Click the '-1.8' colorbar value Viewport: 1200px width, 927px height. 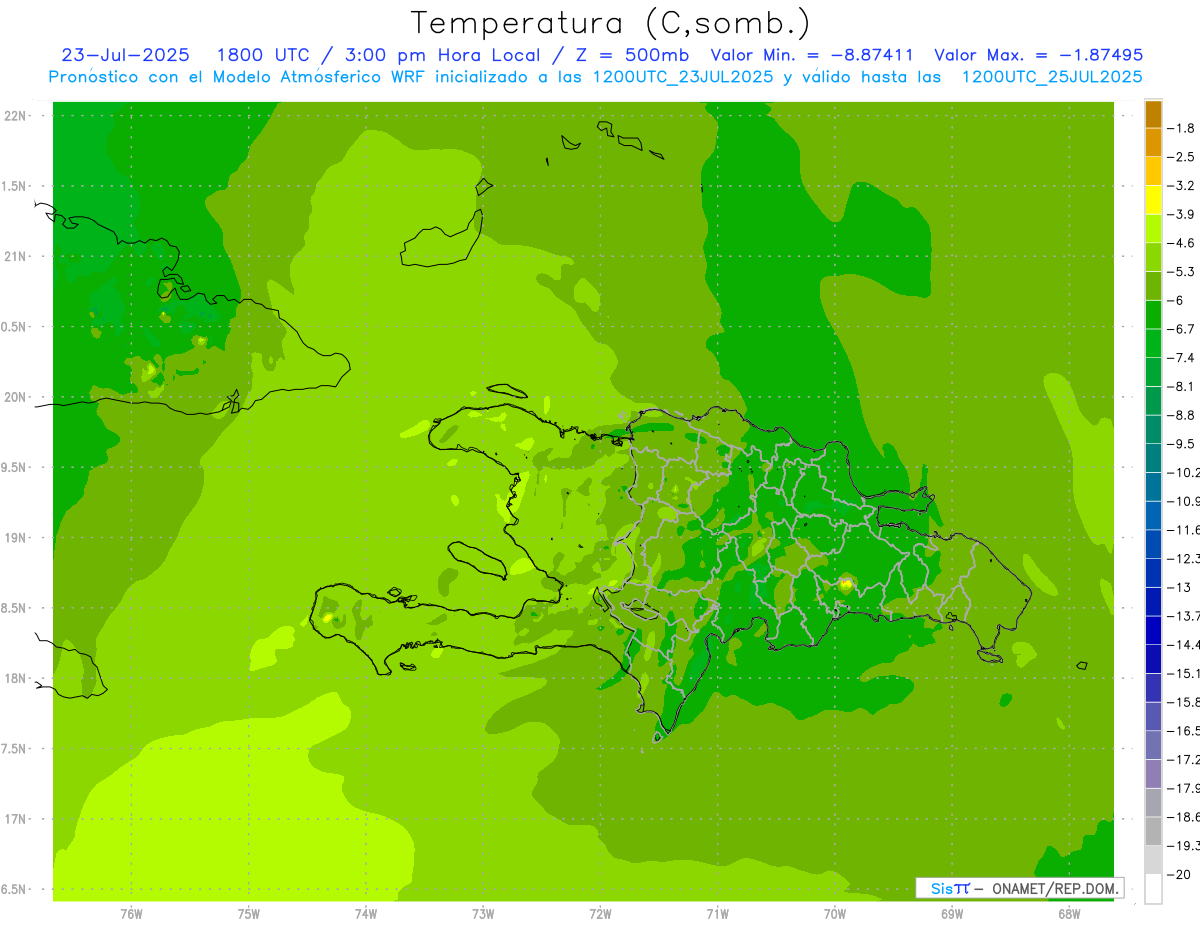(x=1181, y=128)
